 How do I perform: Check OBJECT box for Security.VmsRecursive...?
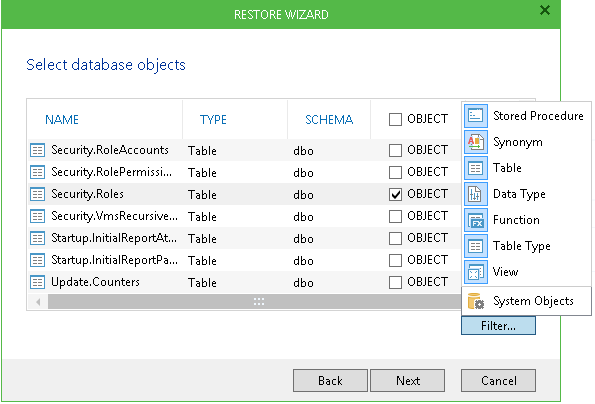pyautogui.click(x=395, y=216)
